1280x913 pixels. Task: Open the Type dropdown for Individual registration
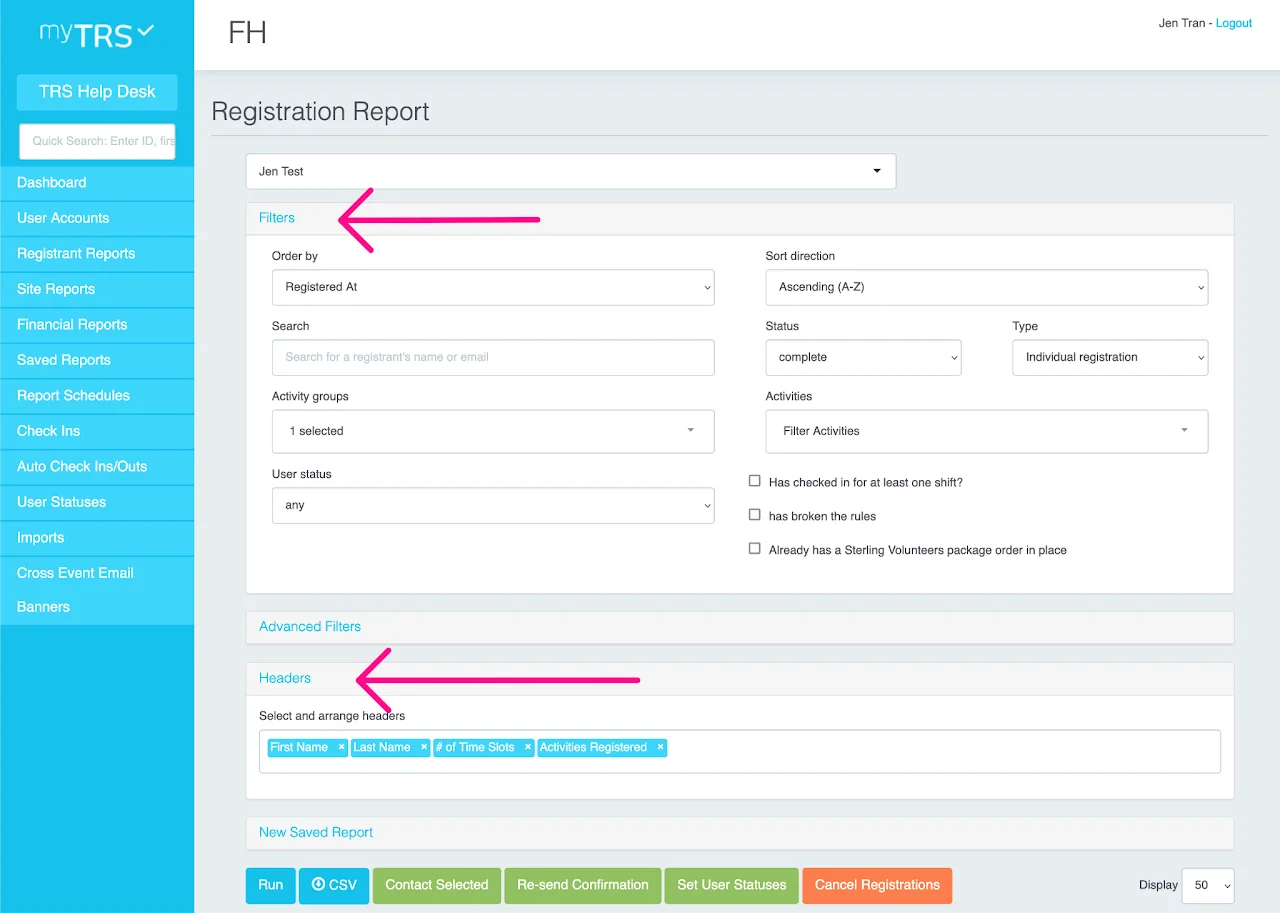pyautogui.click(x=1110, y=357)
